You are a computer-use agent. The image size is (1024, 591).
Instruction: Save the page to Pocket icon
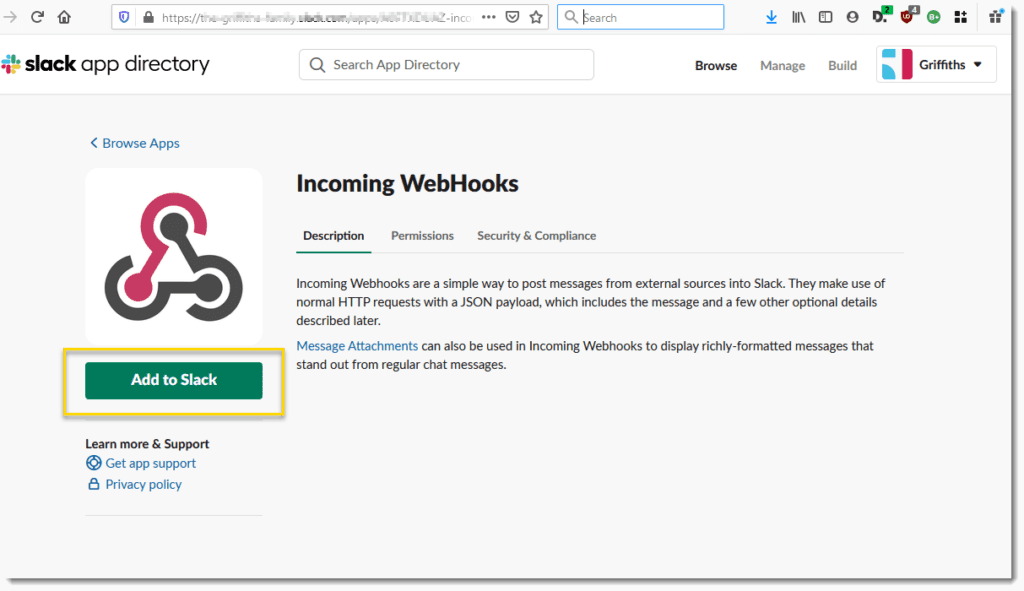coord(513,17)
